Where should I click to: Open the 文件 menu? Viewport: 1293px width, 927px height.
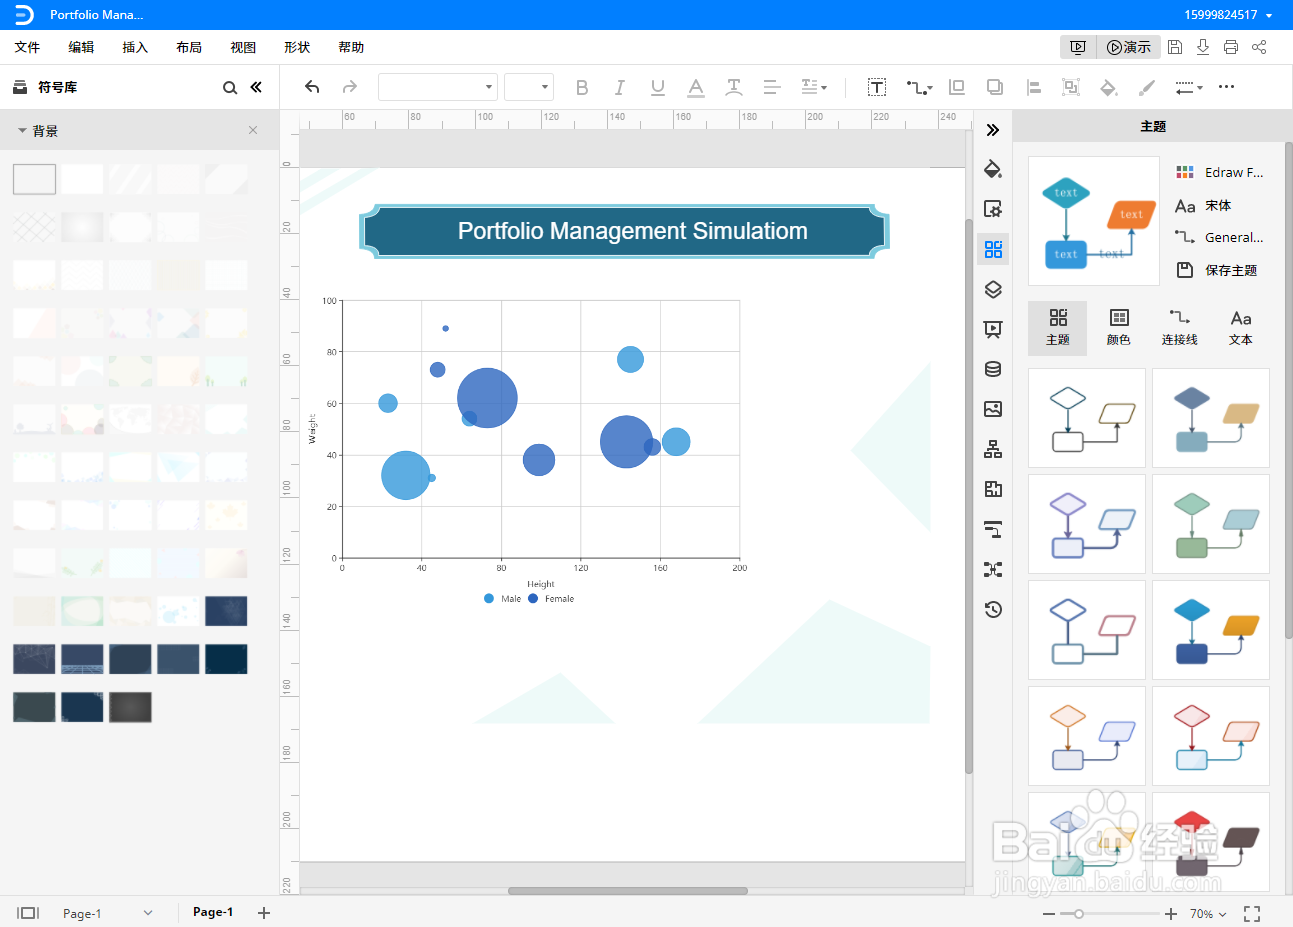click(x=27, y=47)
